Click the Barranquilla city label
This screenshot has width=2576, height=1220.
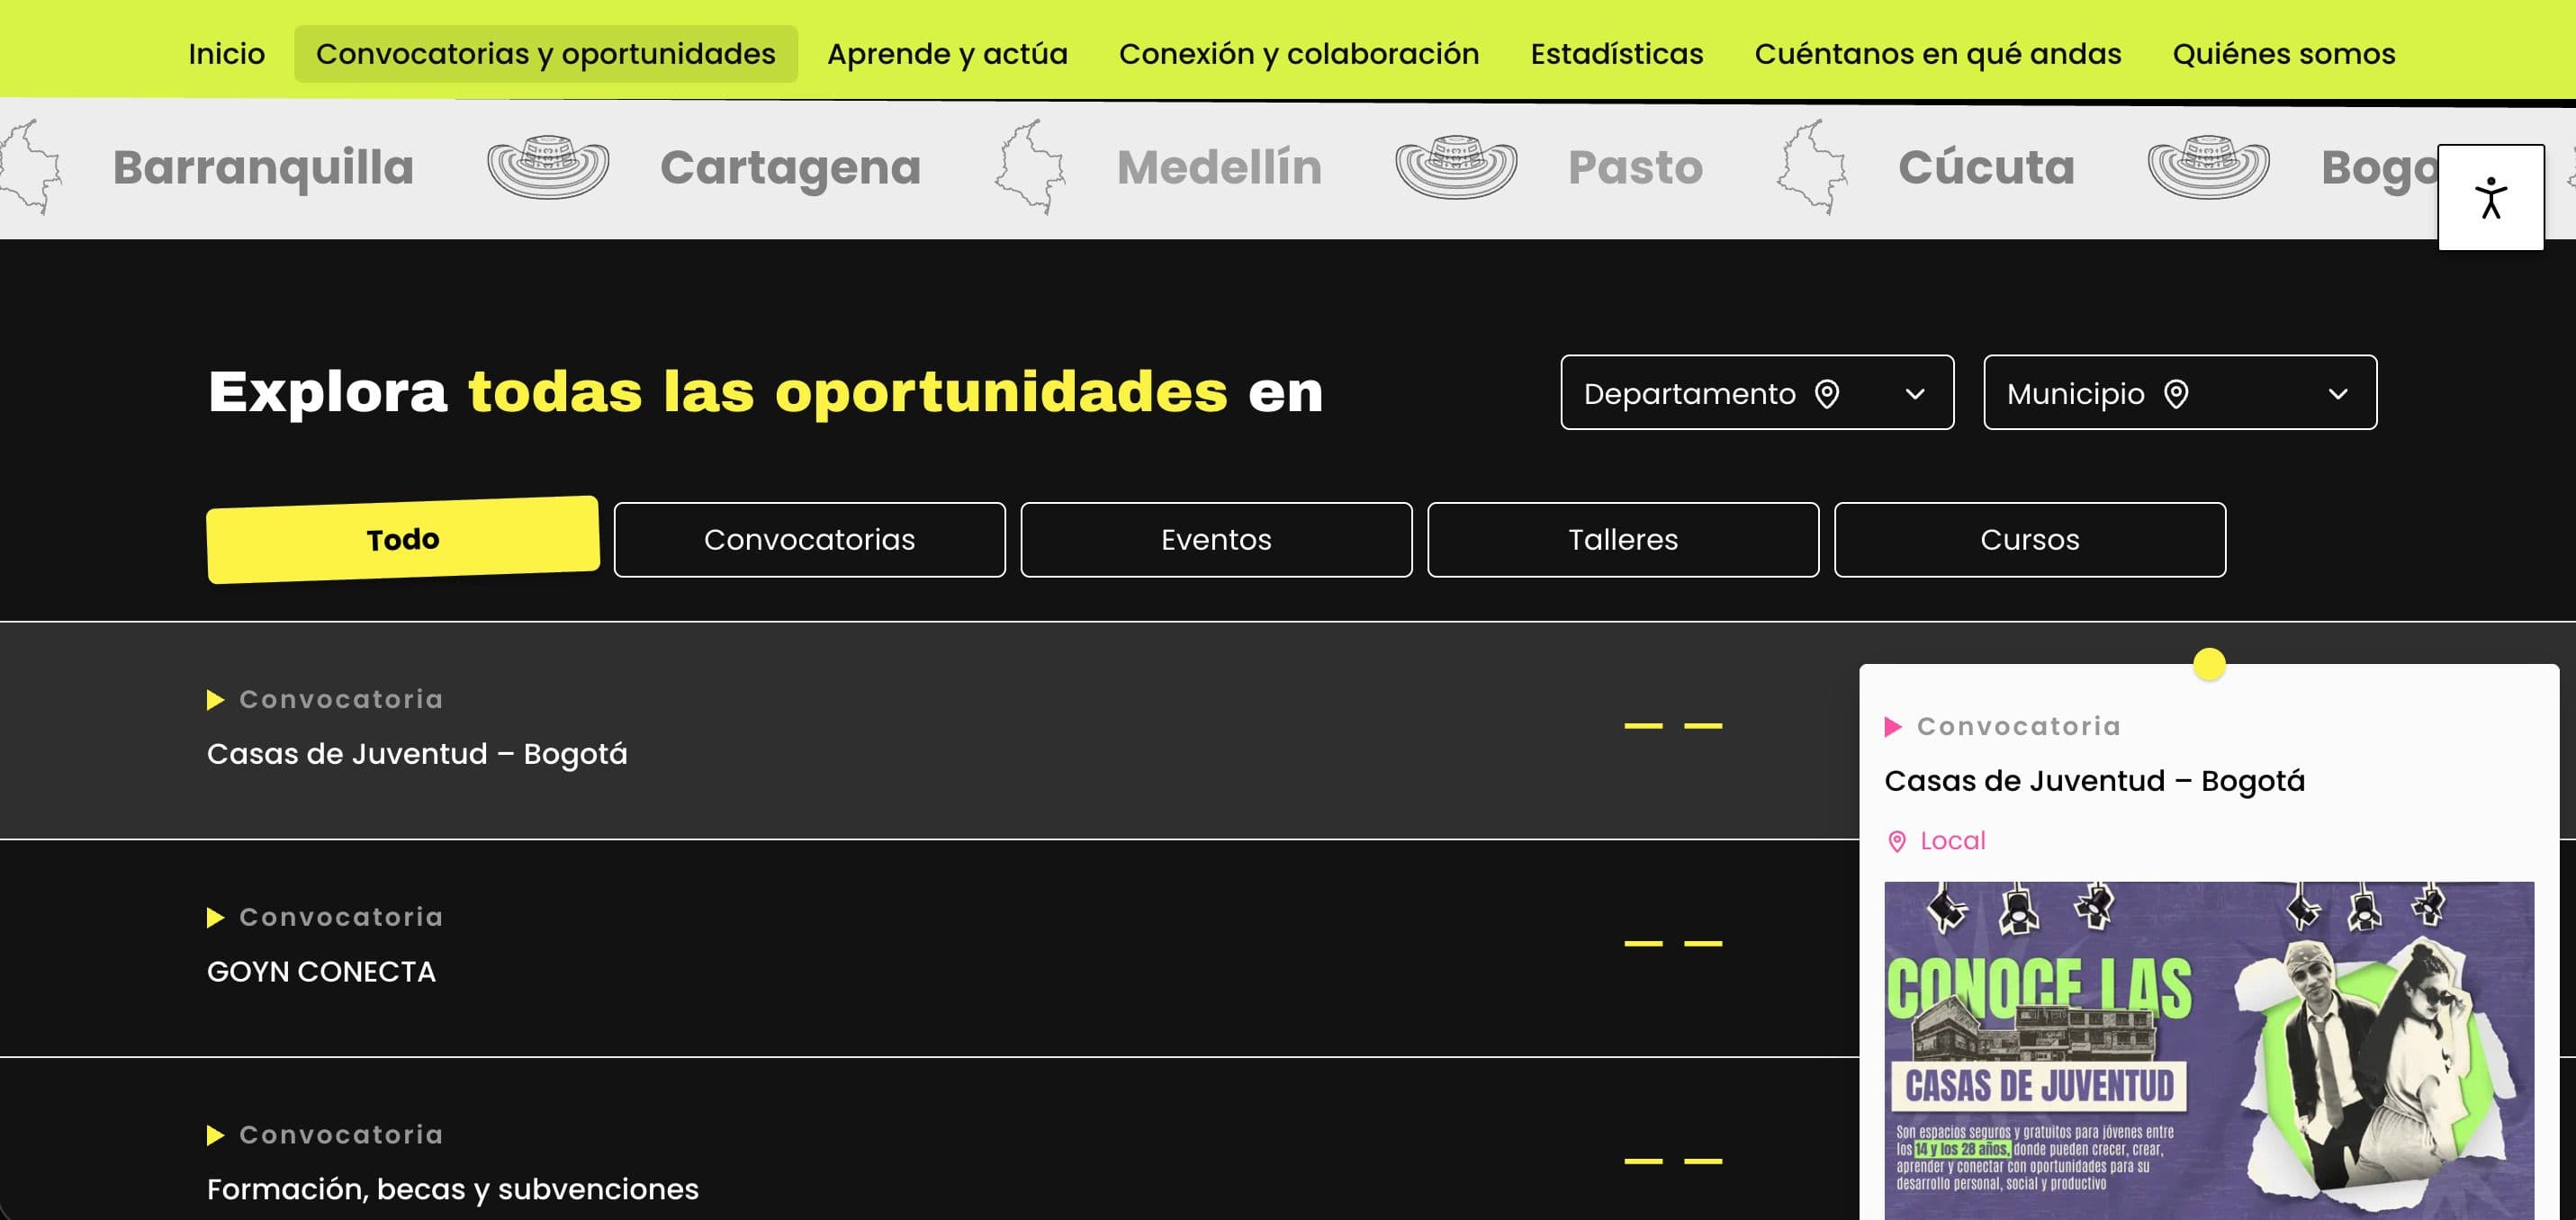click(x=264, y=167)
